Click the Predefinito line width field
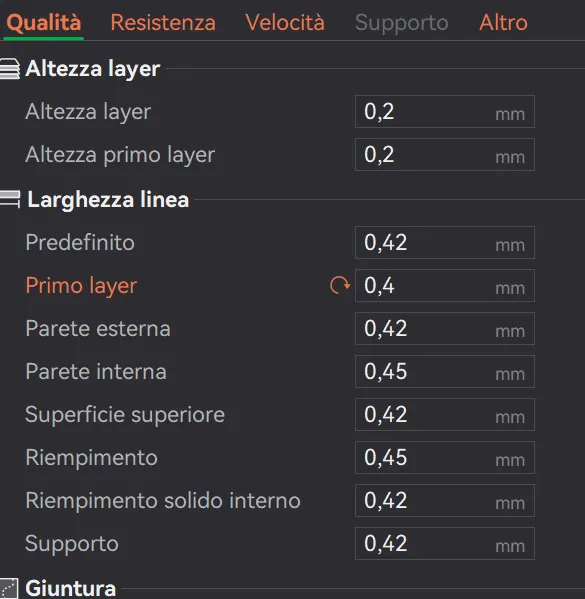This screenshot has height=599, width=585. (x=445, y=243)
